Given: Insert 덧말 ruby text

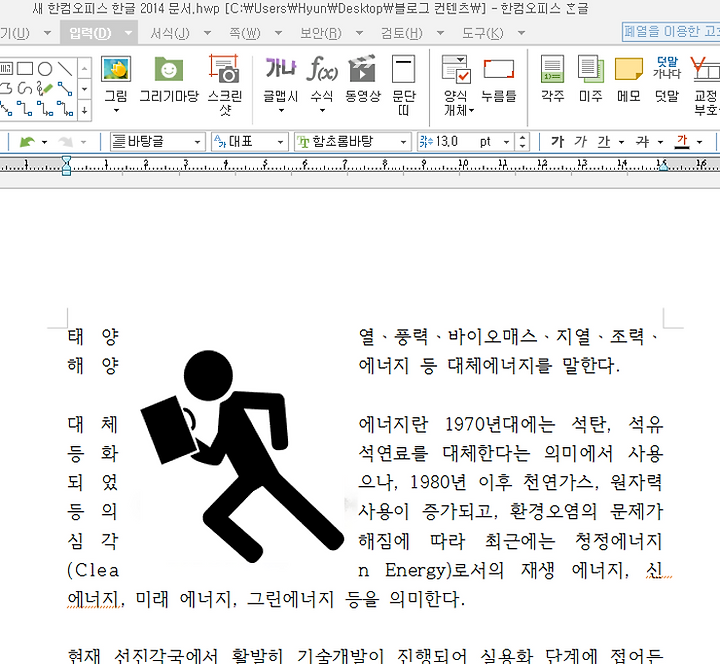Looking at the screenshot, I should click(x=667, y=78).
